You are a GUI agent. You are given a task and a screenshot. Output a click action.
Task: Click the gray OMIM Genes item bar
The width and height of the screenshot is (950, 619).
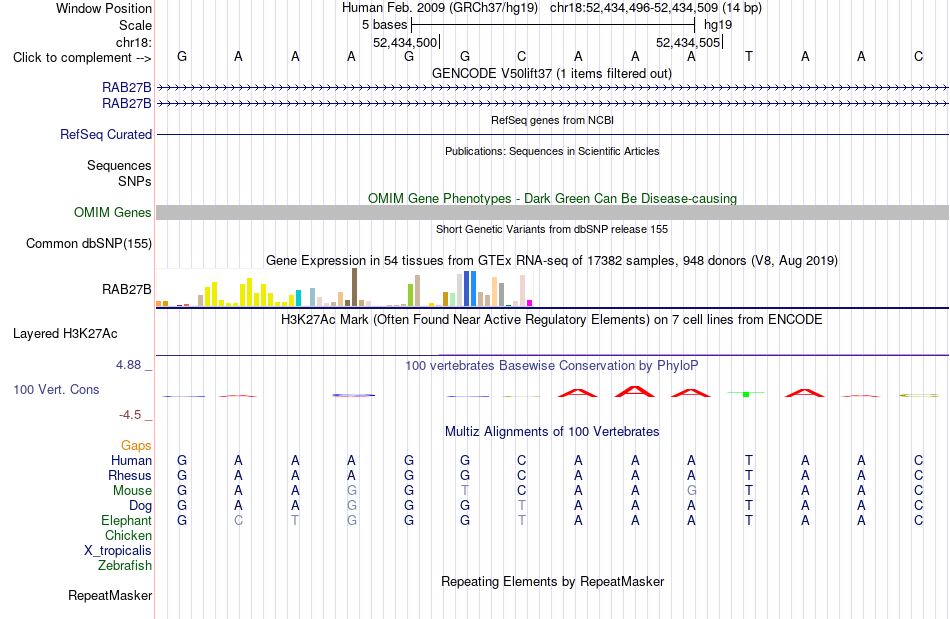click(553, 213)
